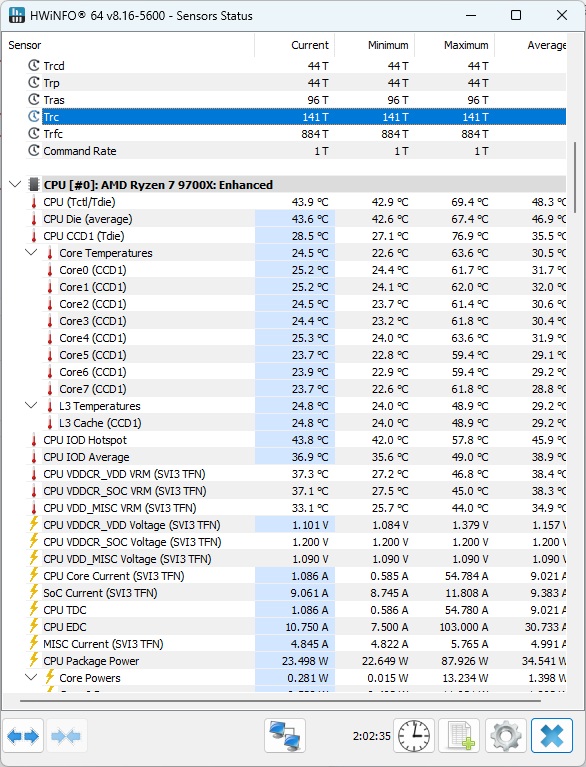
Task: Click the Average column header
Action: point(531,45)
